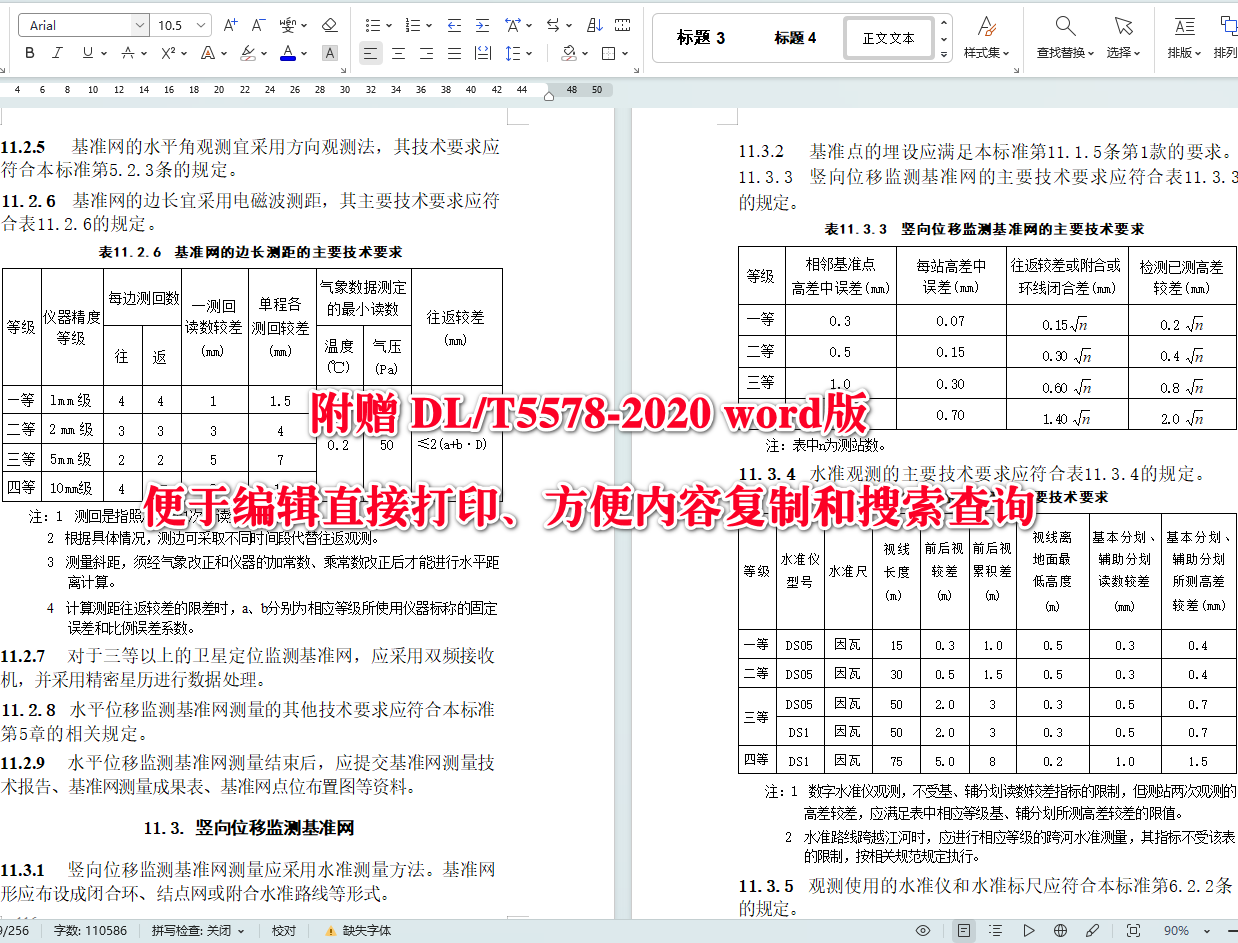
Task: Increase font size with A+ icon
Action: [230, 23]
